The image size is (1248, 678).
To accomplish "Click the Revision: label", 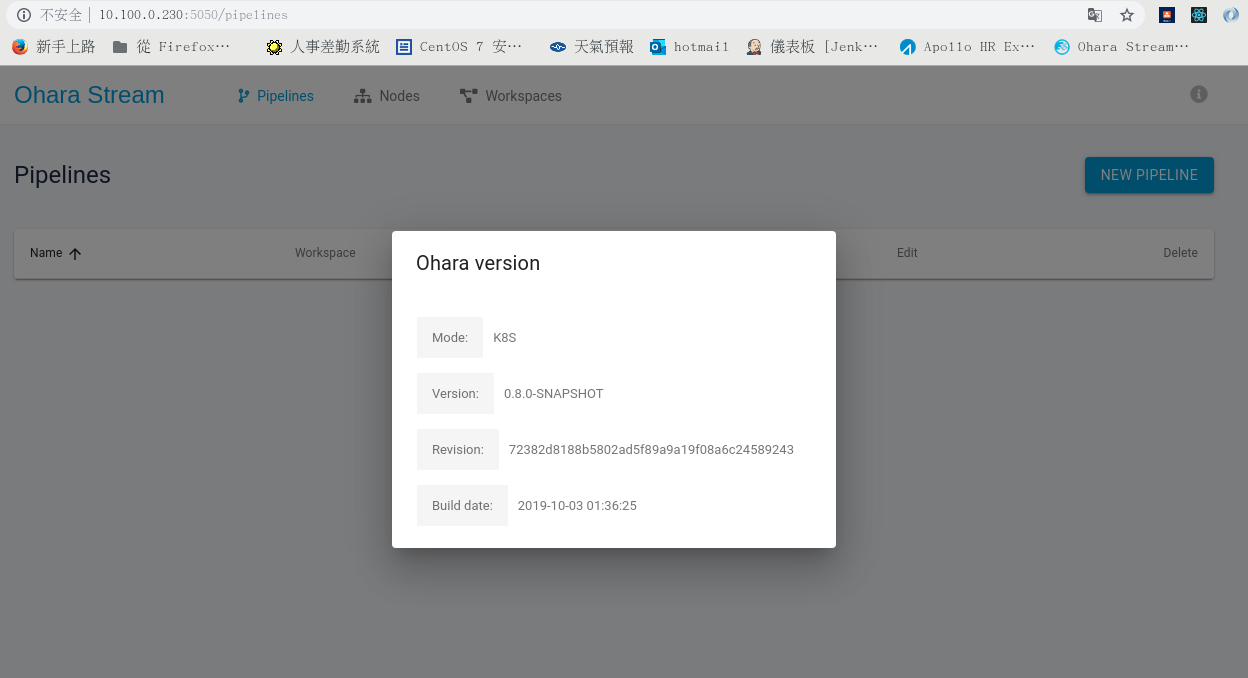I will [458, 450].
